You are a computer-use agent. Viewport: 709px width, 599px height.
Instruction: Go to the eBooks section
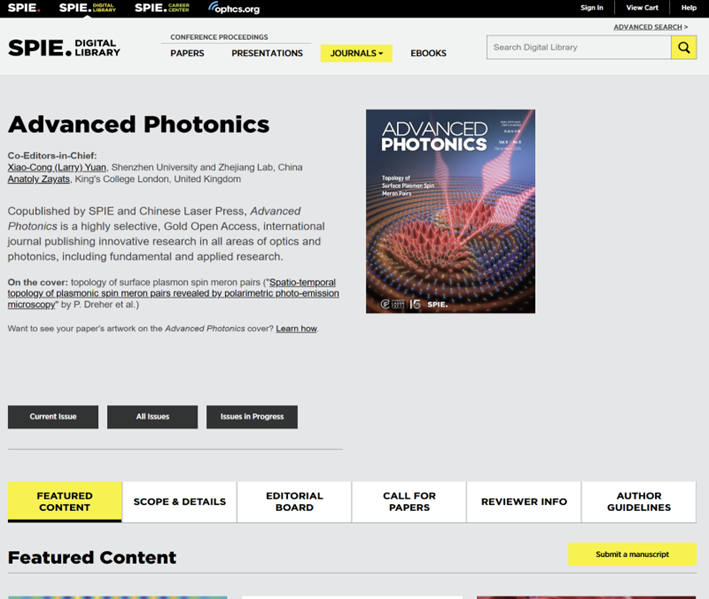[428, 53]
